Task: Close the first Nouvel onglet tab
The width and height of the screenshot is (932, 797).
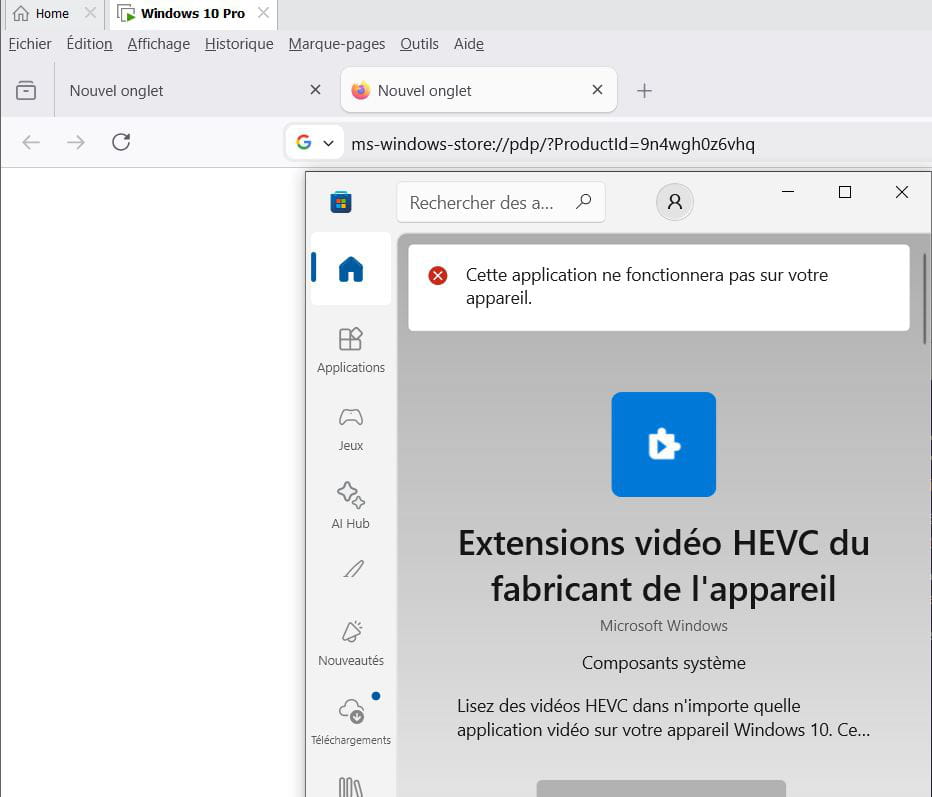Action: coord(316,90)
